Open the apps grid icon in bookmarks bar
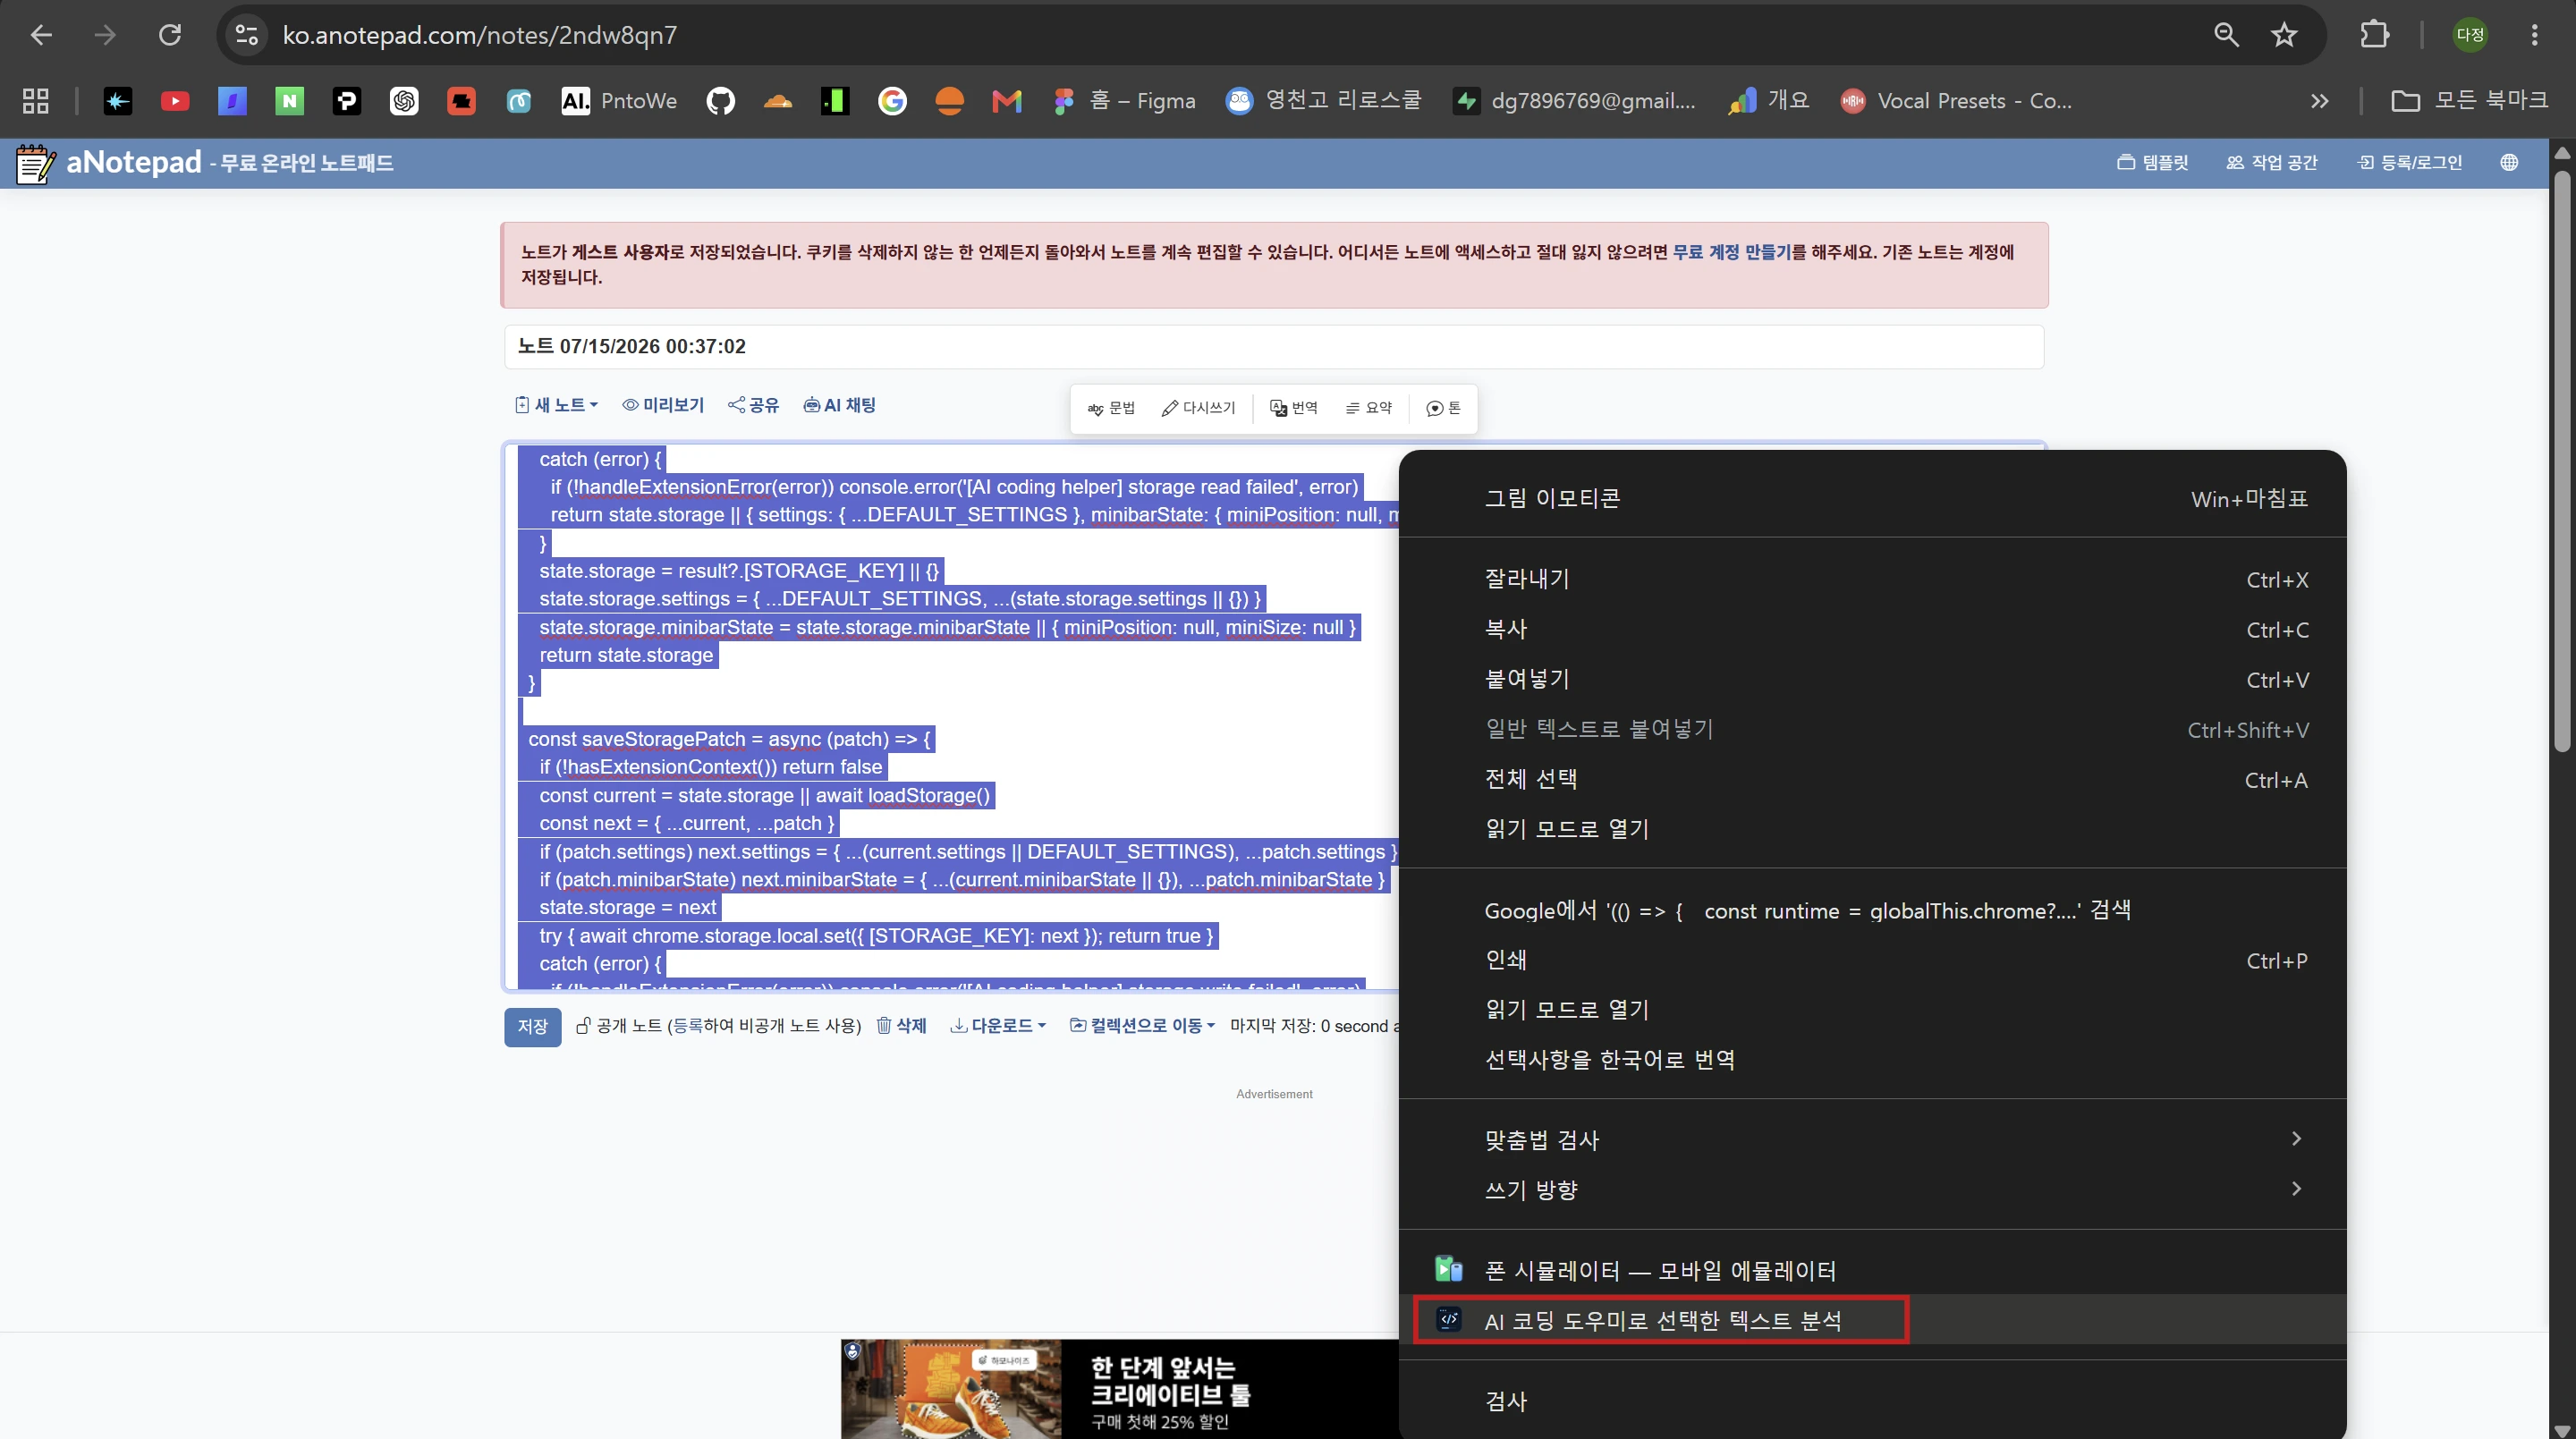 pos(36,101)
